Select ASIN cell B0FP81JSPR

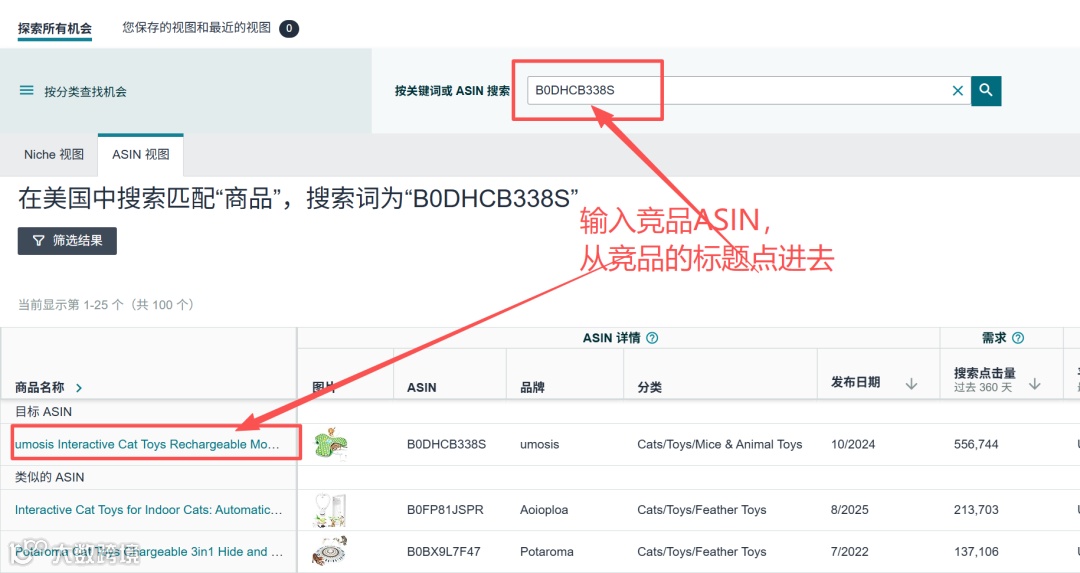445,510
